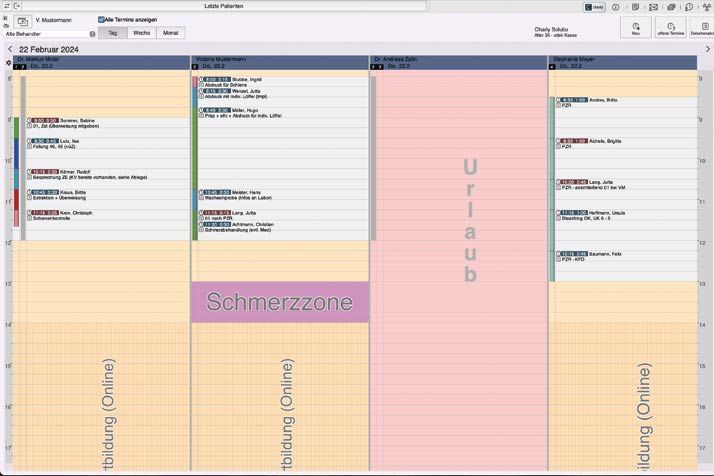
Task: Click note icon under Meister, Hans appointment
Action: coord(201,198)
